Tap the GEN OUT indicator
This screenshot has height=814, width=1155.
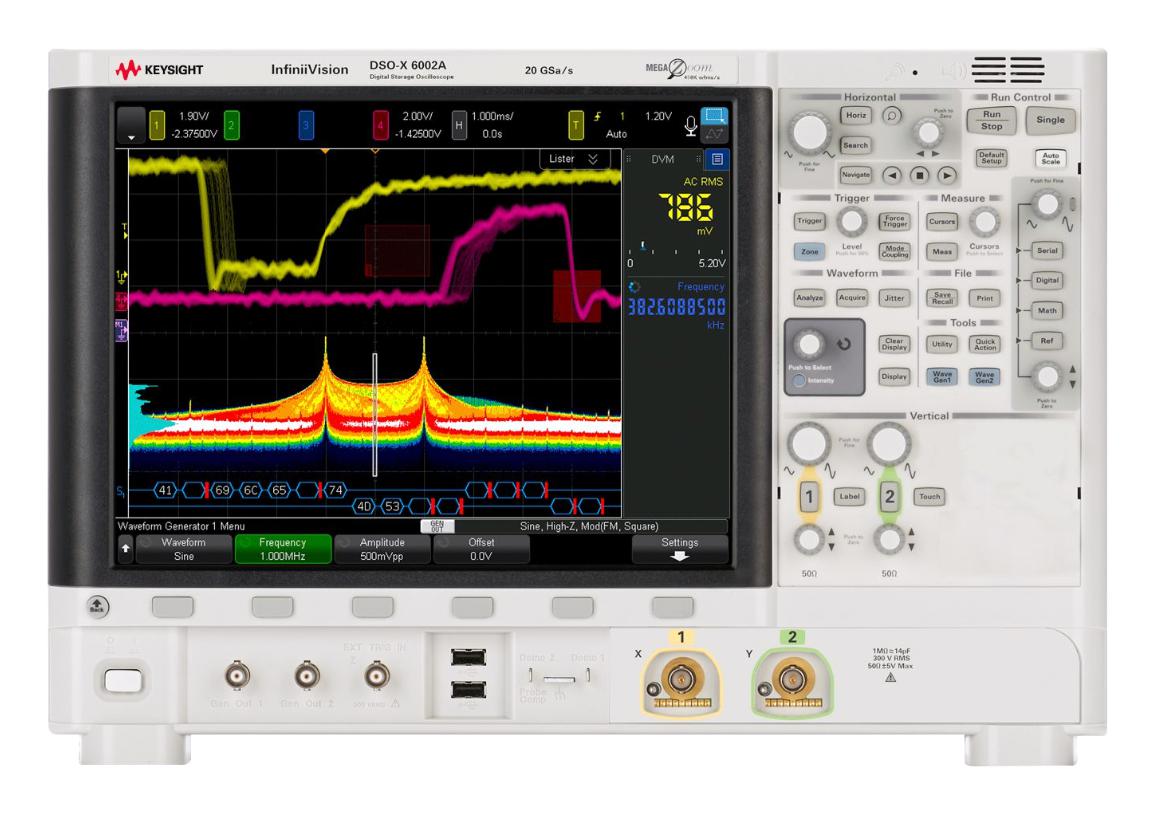437,526
